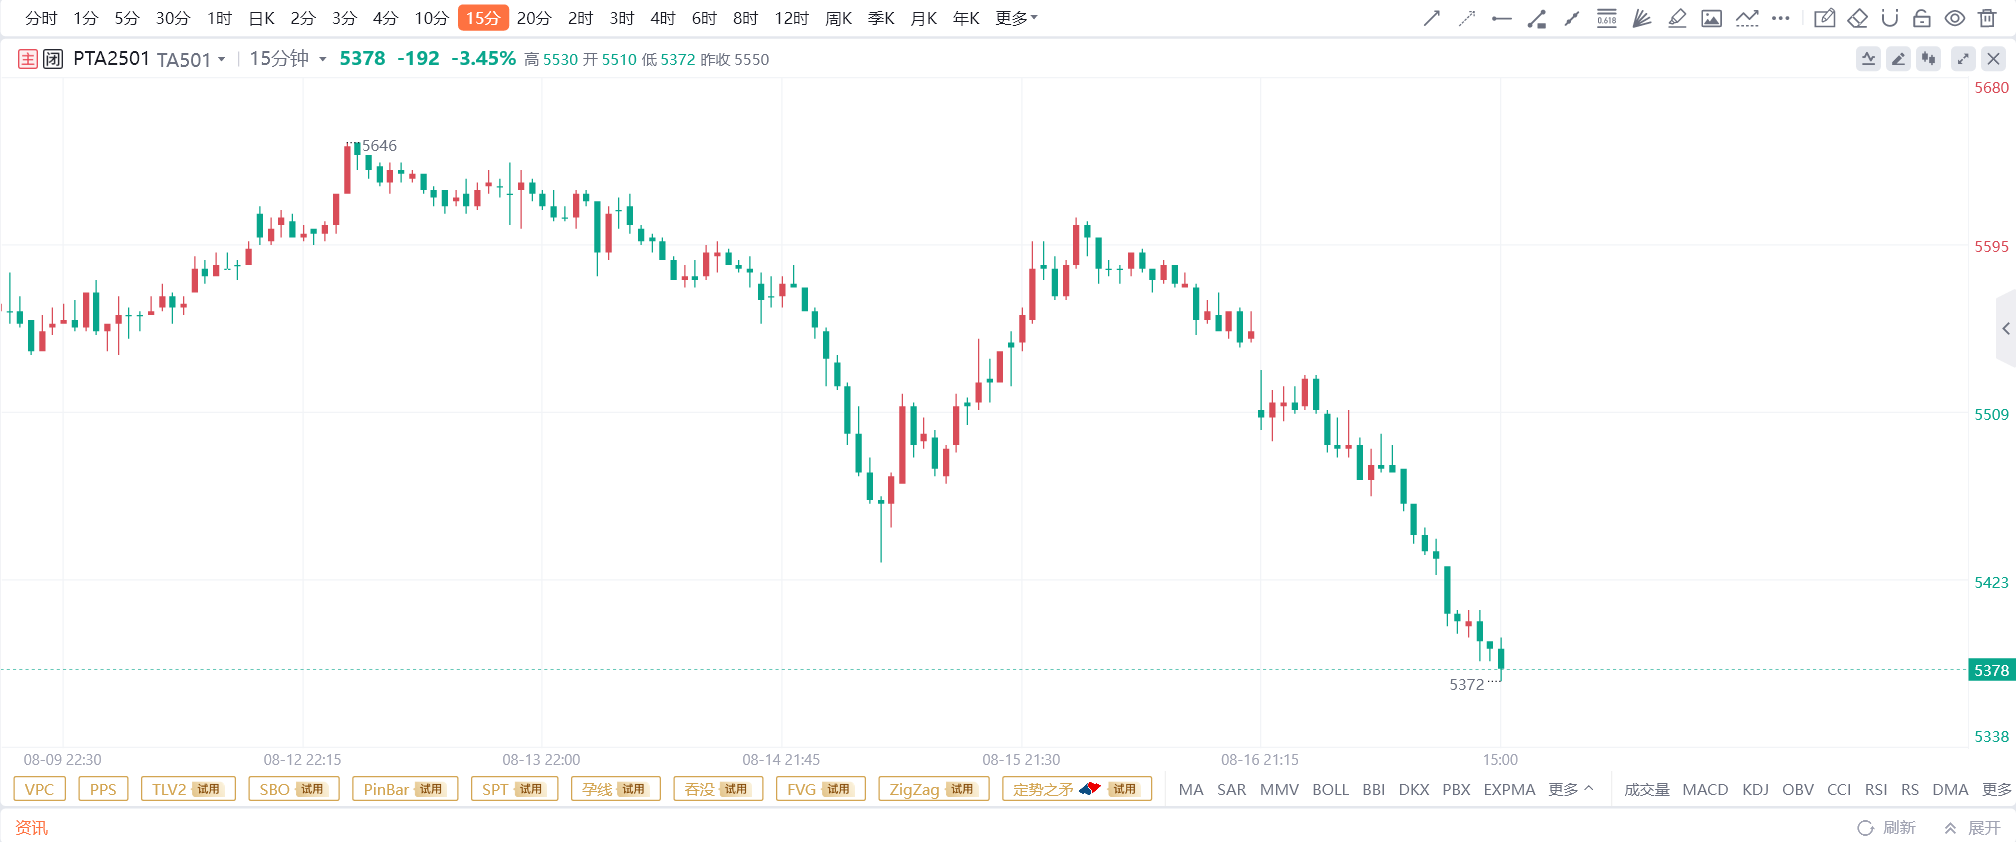Open the 15分钟 period dropdown
The height and width of the screenshot is (842, 2016).
(288, 59)
